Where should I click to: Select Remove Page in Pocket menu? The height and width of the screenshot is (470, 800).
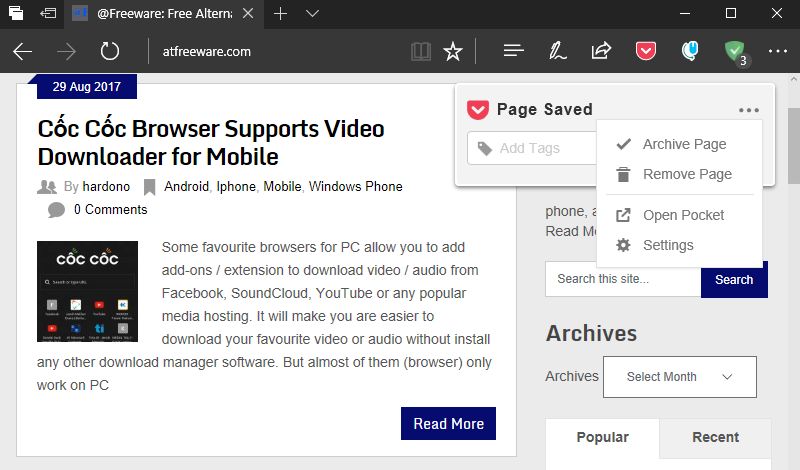pyautogui.click(x=687, y=174)
